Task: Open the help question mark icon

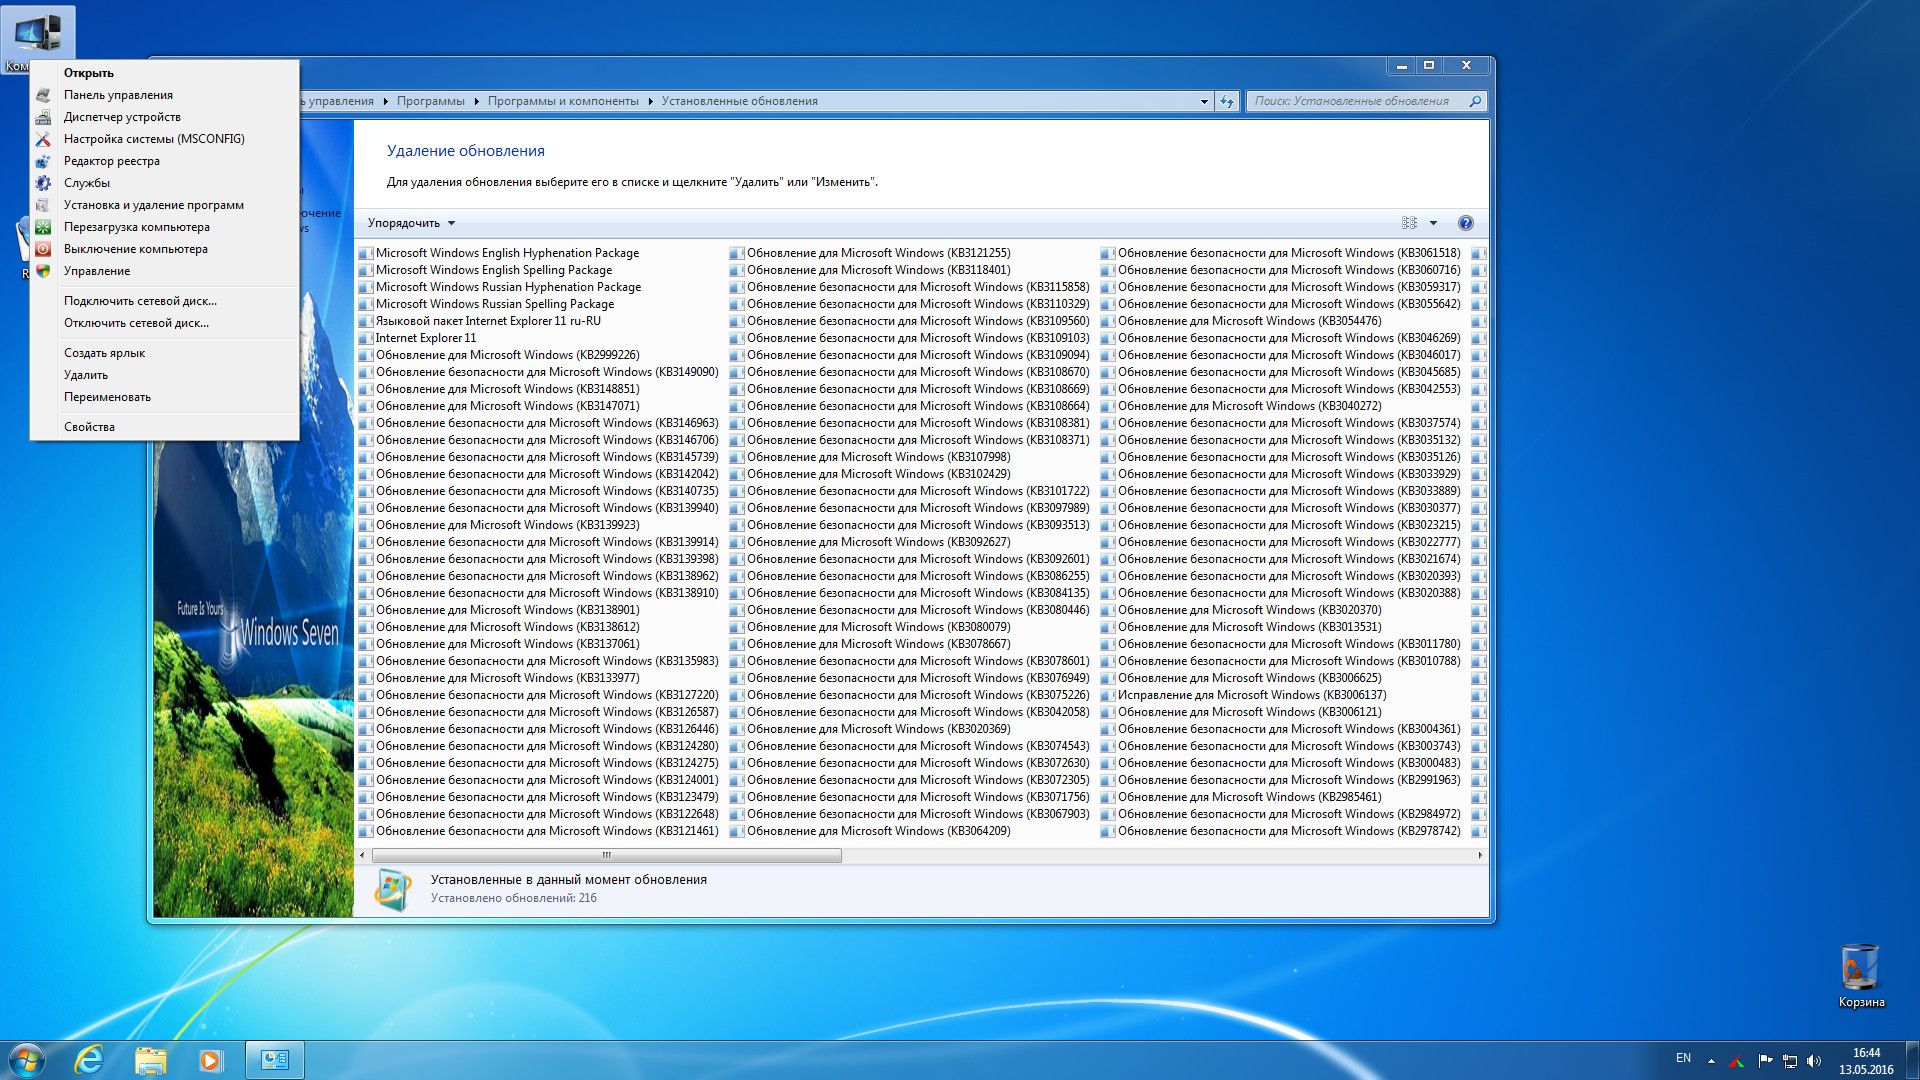Action: coord(1466,223)
